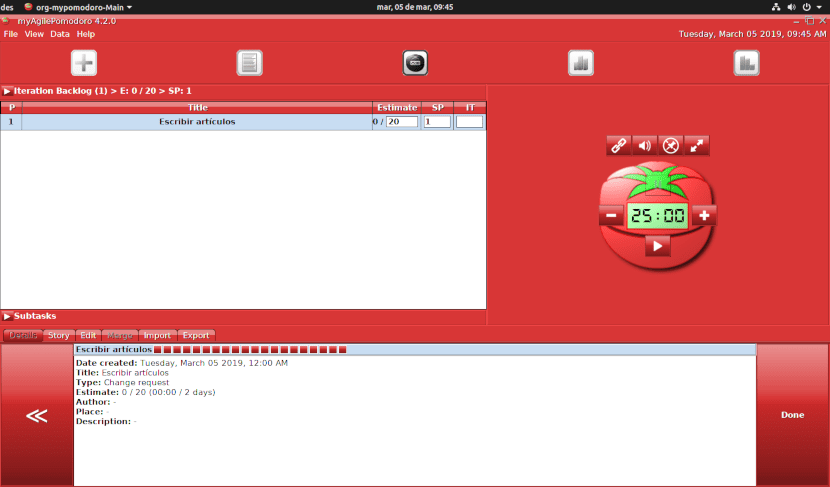
Task: Click the Date created line in details
Action: tap(182, 363)
